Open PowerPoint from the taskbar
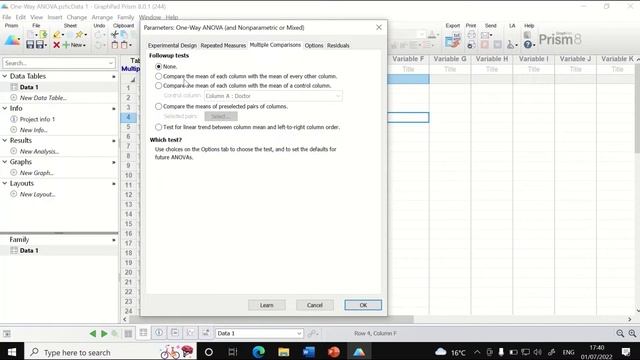The height and width of the screenshot is (360, 640). (334, 352)
